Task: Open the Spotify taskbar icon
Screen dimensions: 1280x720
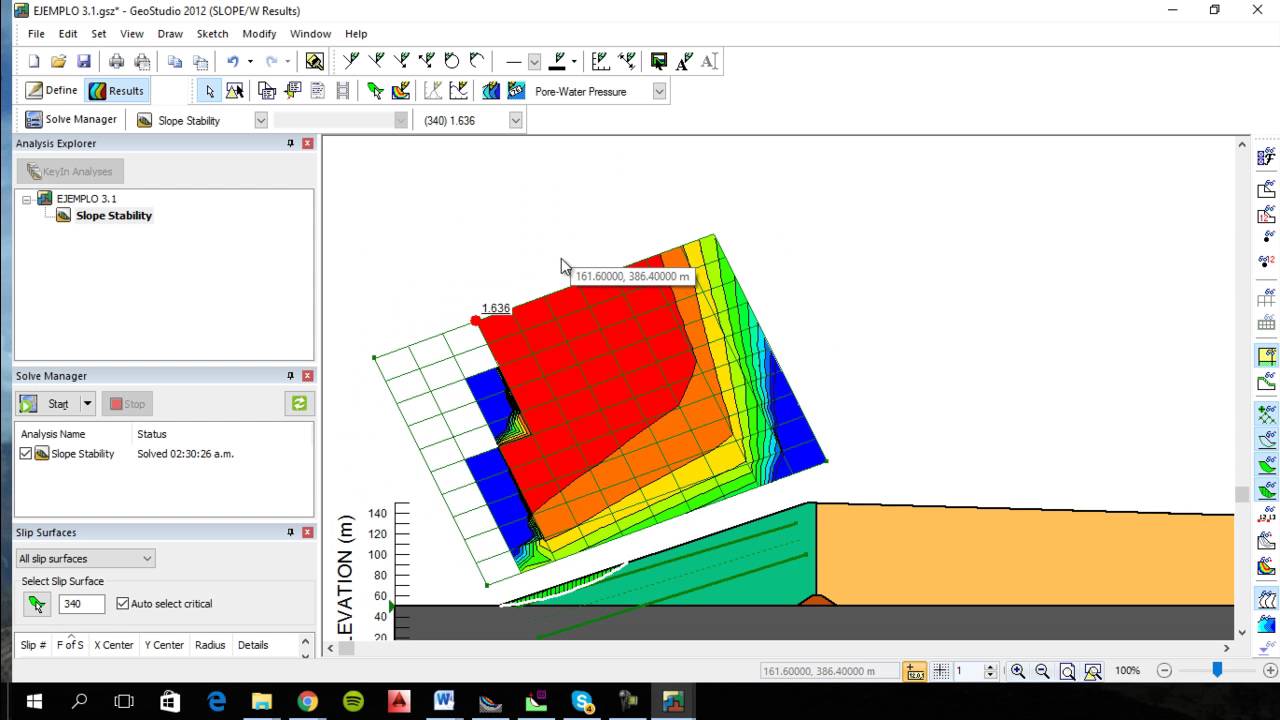Action: 353,702
